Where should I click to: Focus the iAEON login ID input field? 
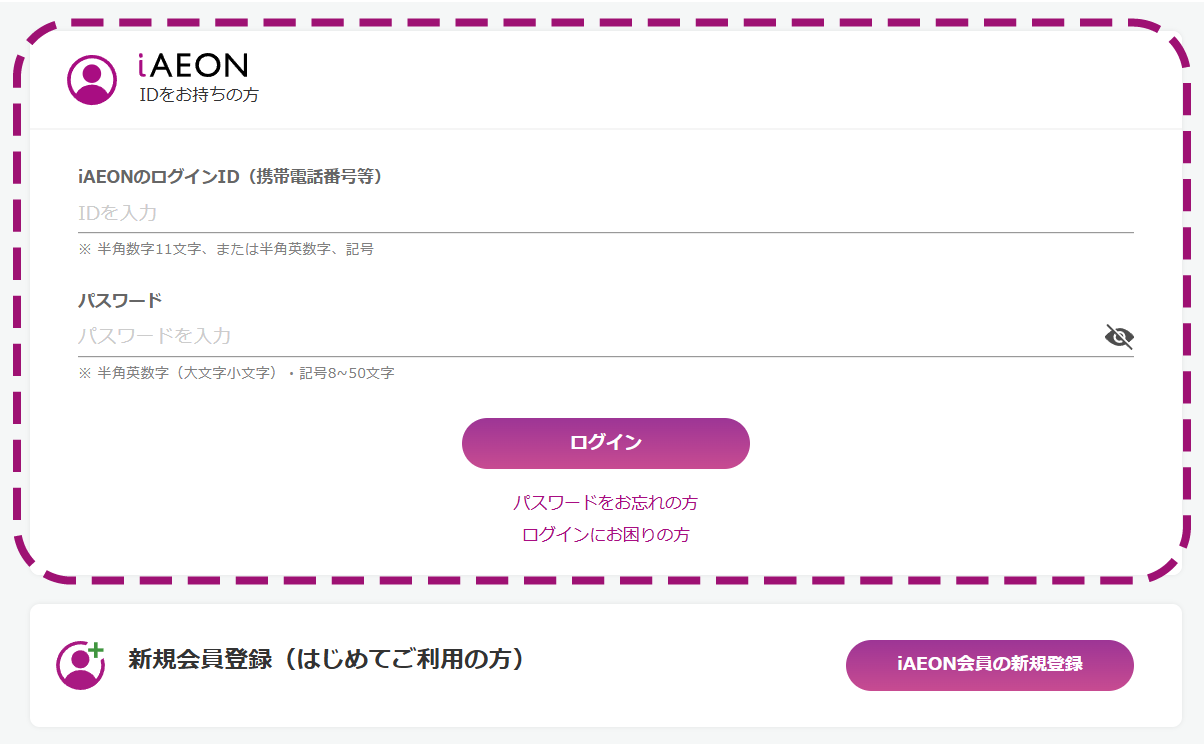pos(606,213)
